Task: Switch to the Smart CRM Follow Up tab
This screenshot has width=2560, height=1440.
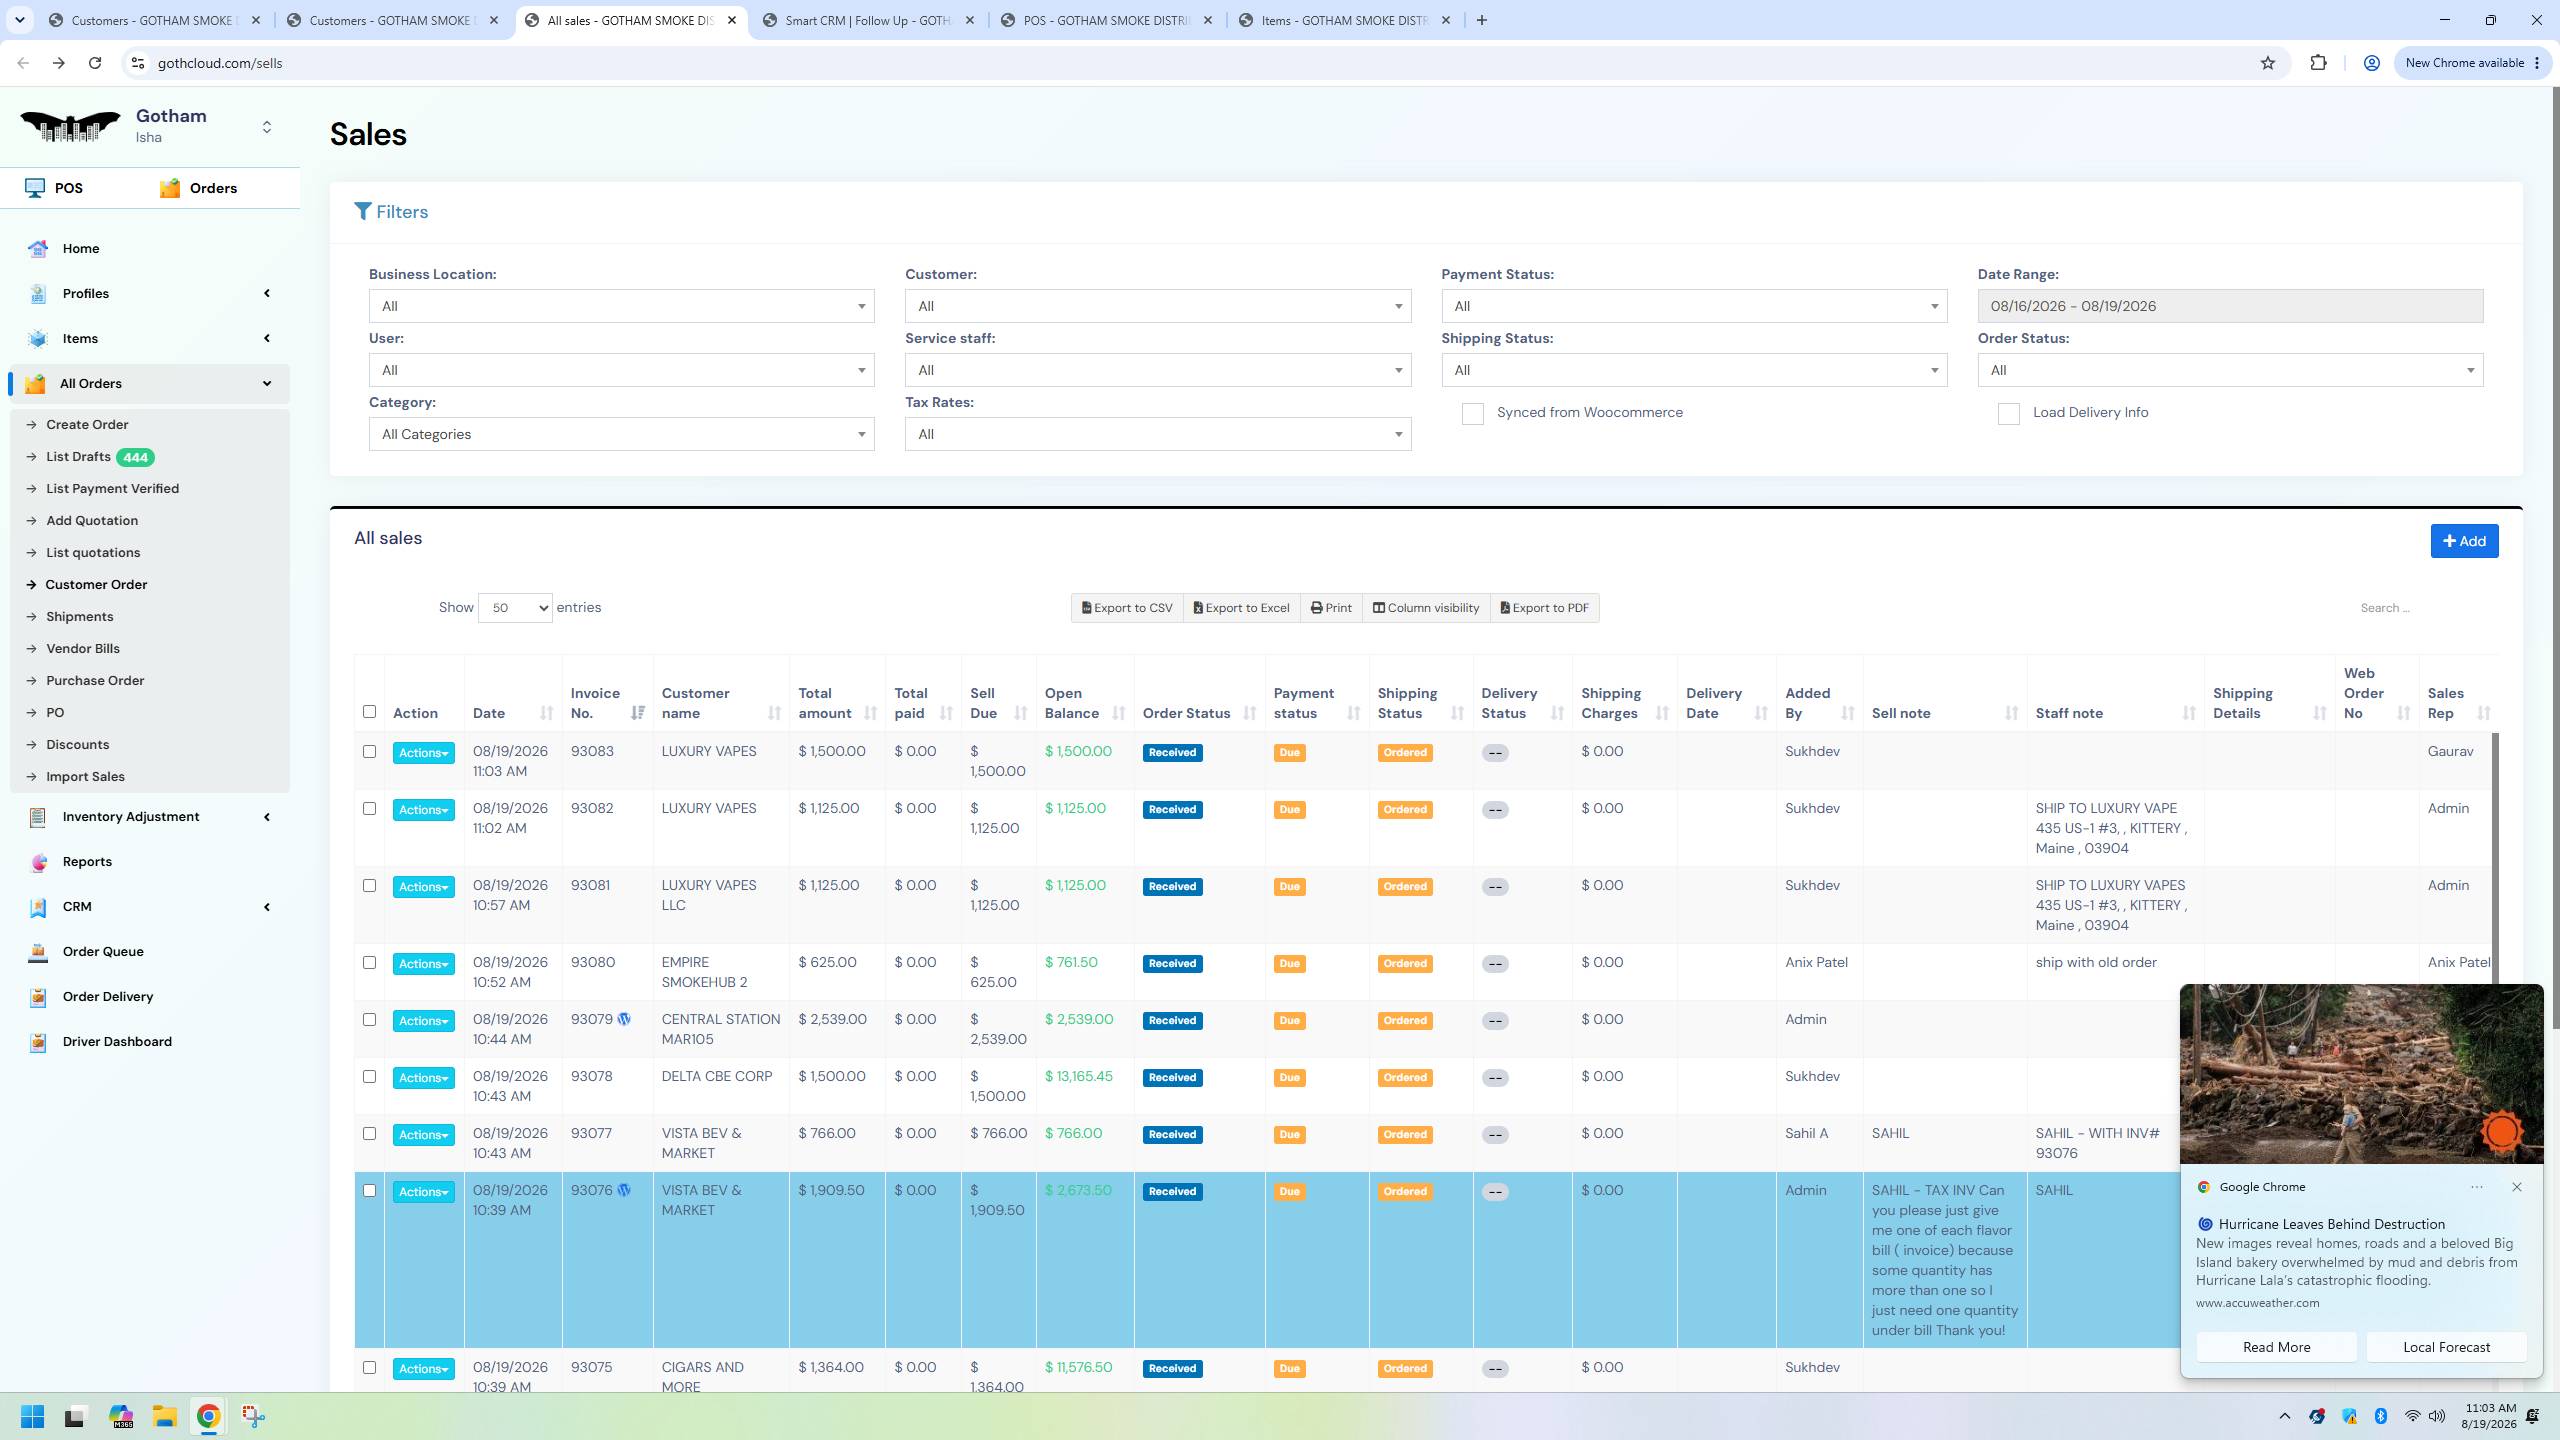Action: click(867, 20)
